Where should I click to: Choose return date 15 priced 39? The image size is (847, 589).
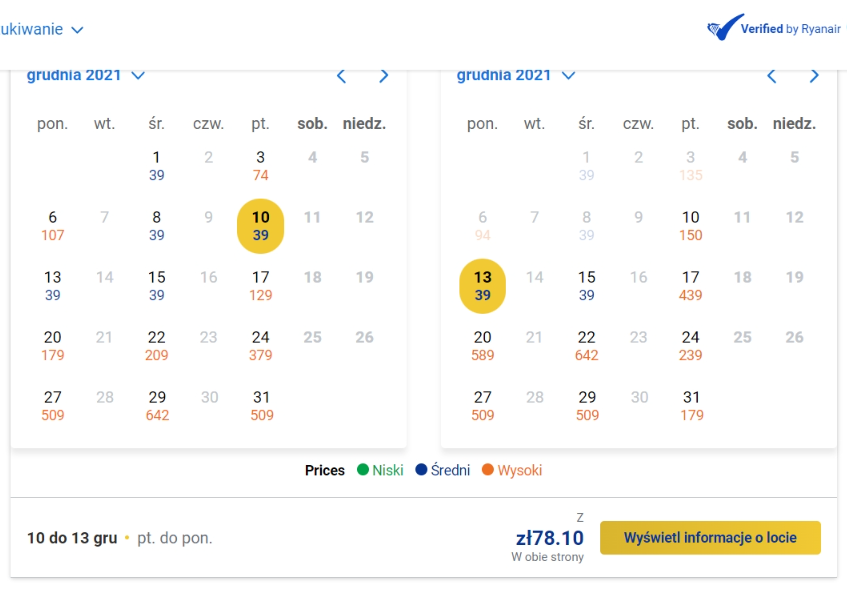point(587,286)
